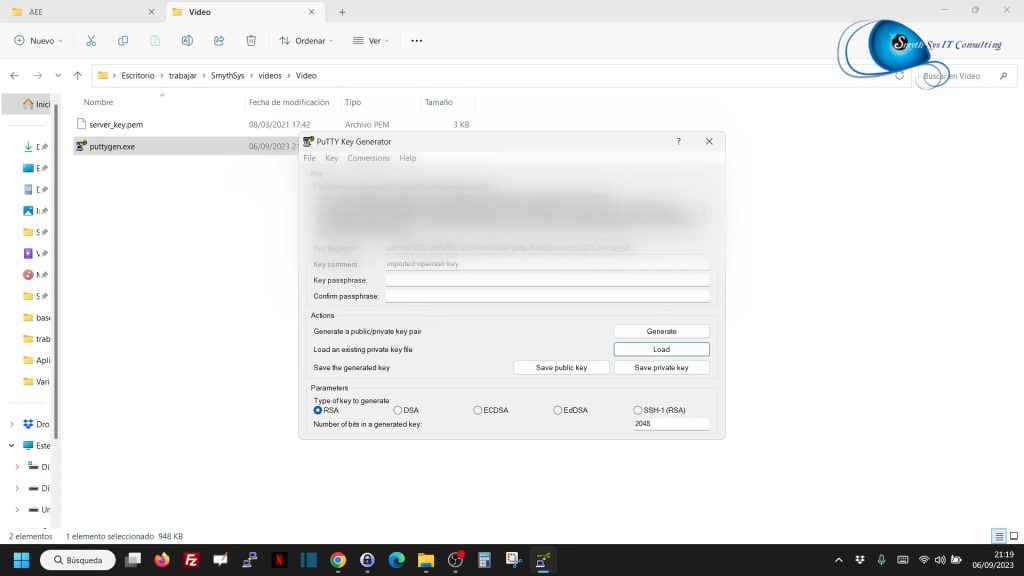This screenshot has width=1024, height=576.
Task: Open Task View from the taskbar
Action: click(x=133, y=560)
